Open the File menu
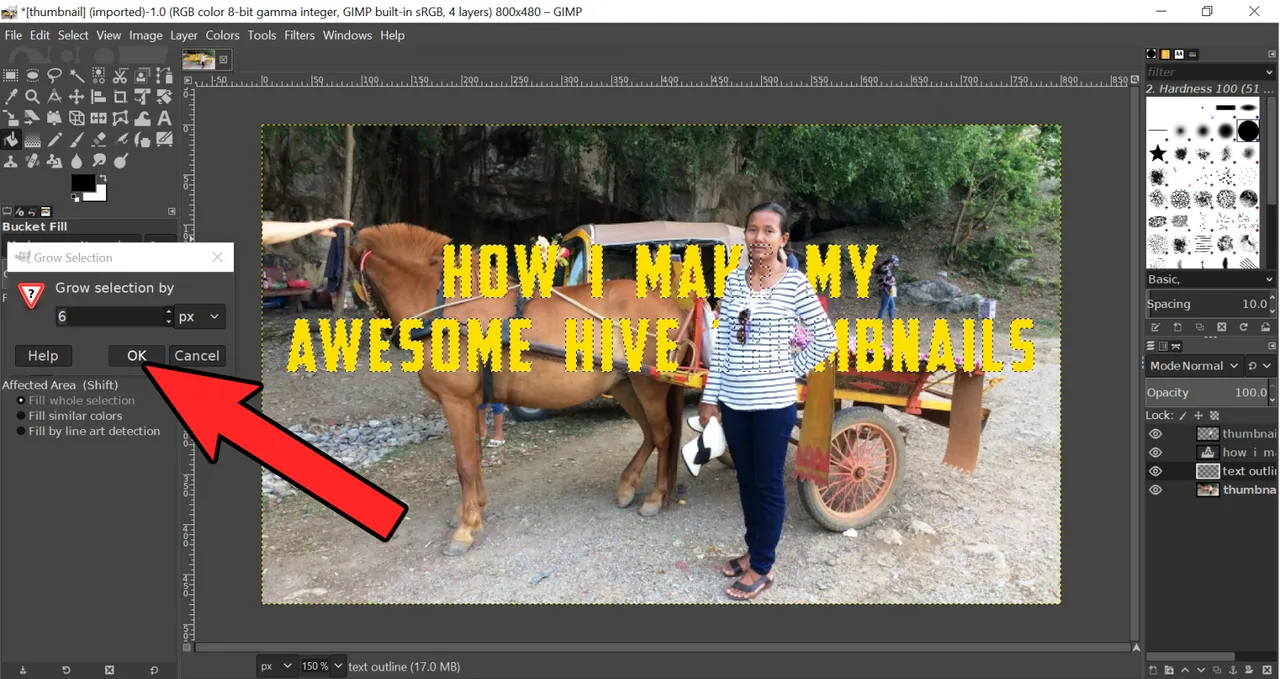This screenshot has height=679, width=1280. [13, 35]
